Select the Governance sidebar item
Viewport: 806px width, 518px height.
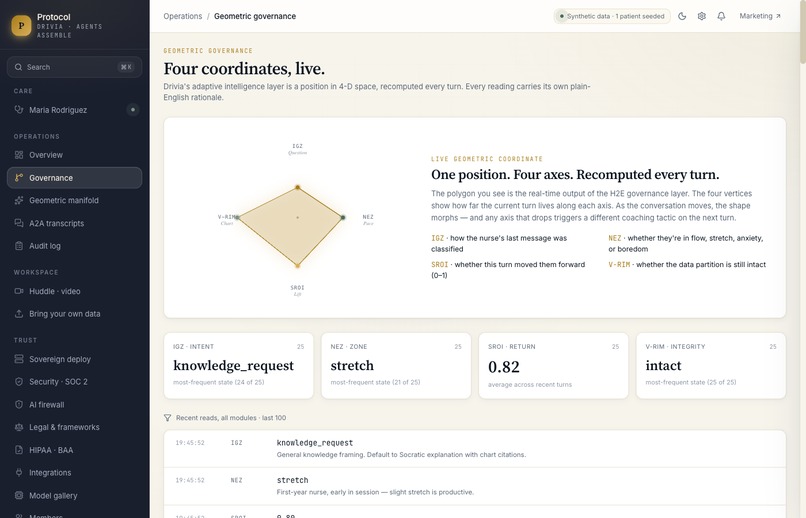75,178
